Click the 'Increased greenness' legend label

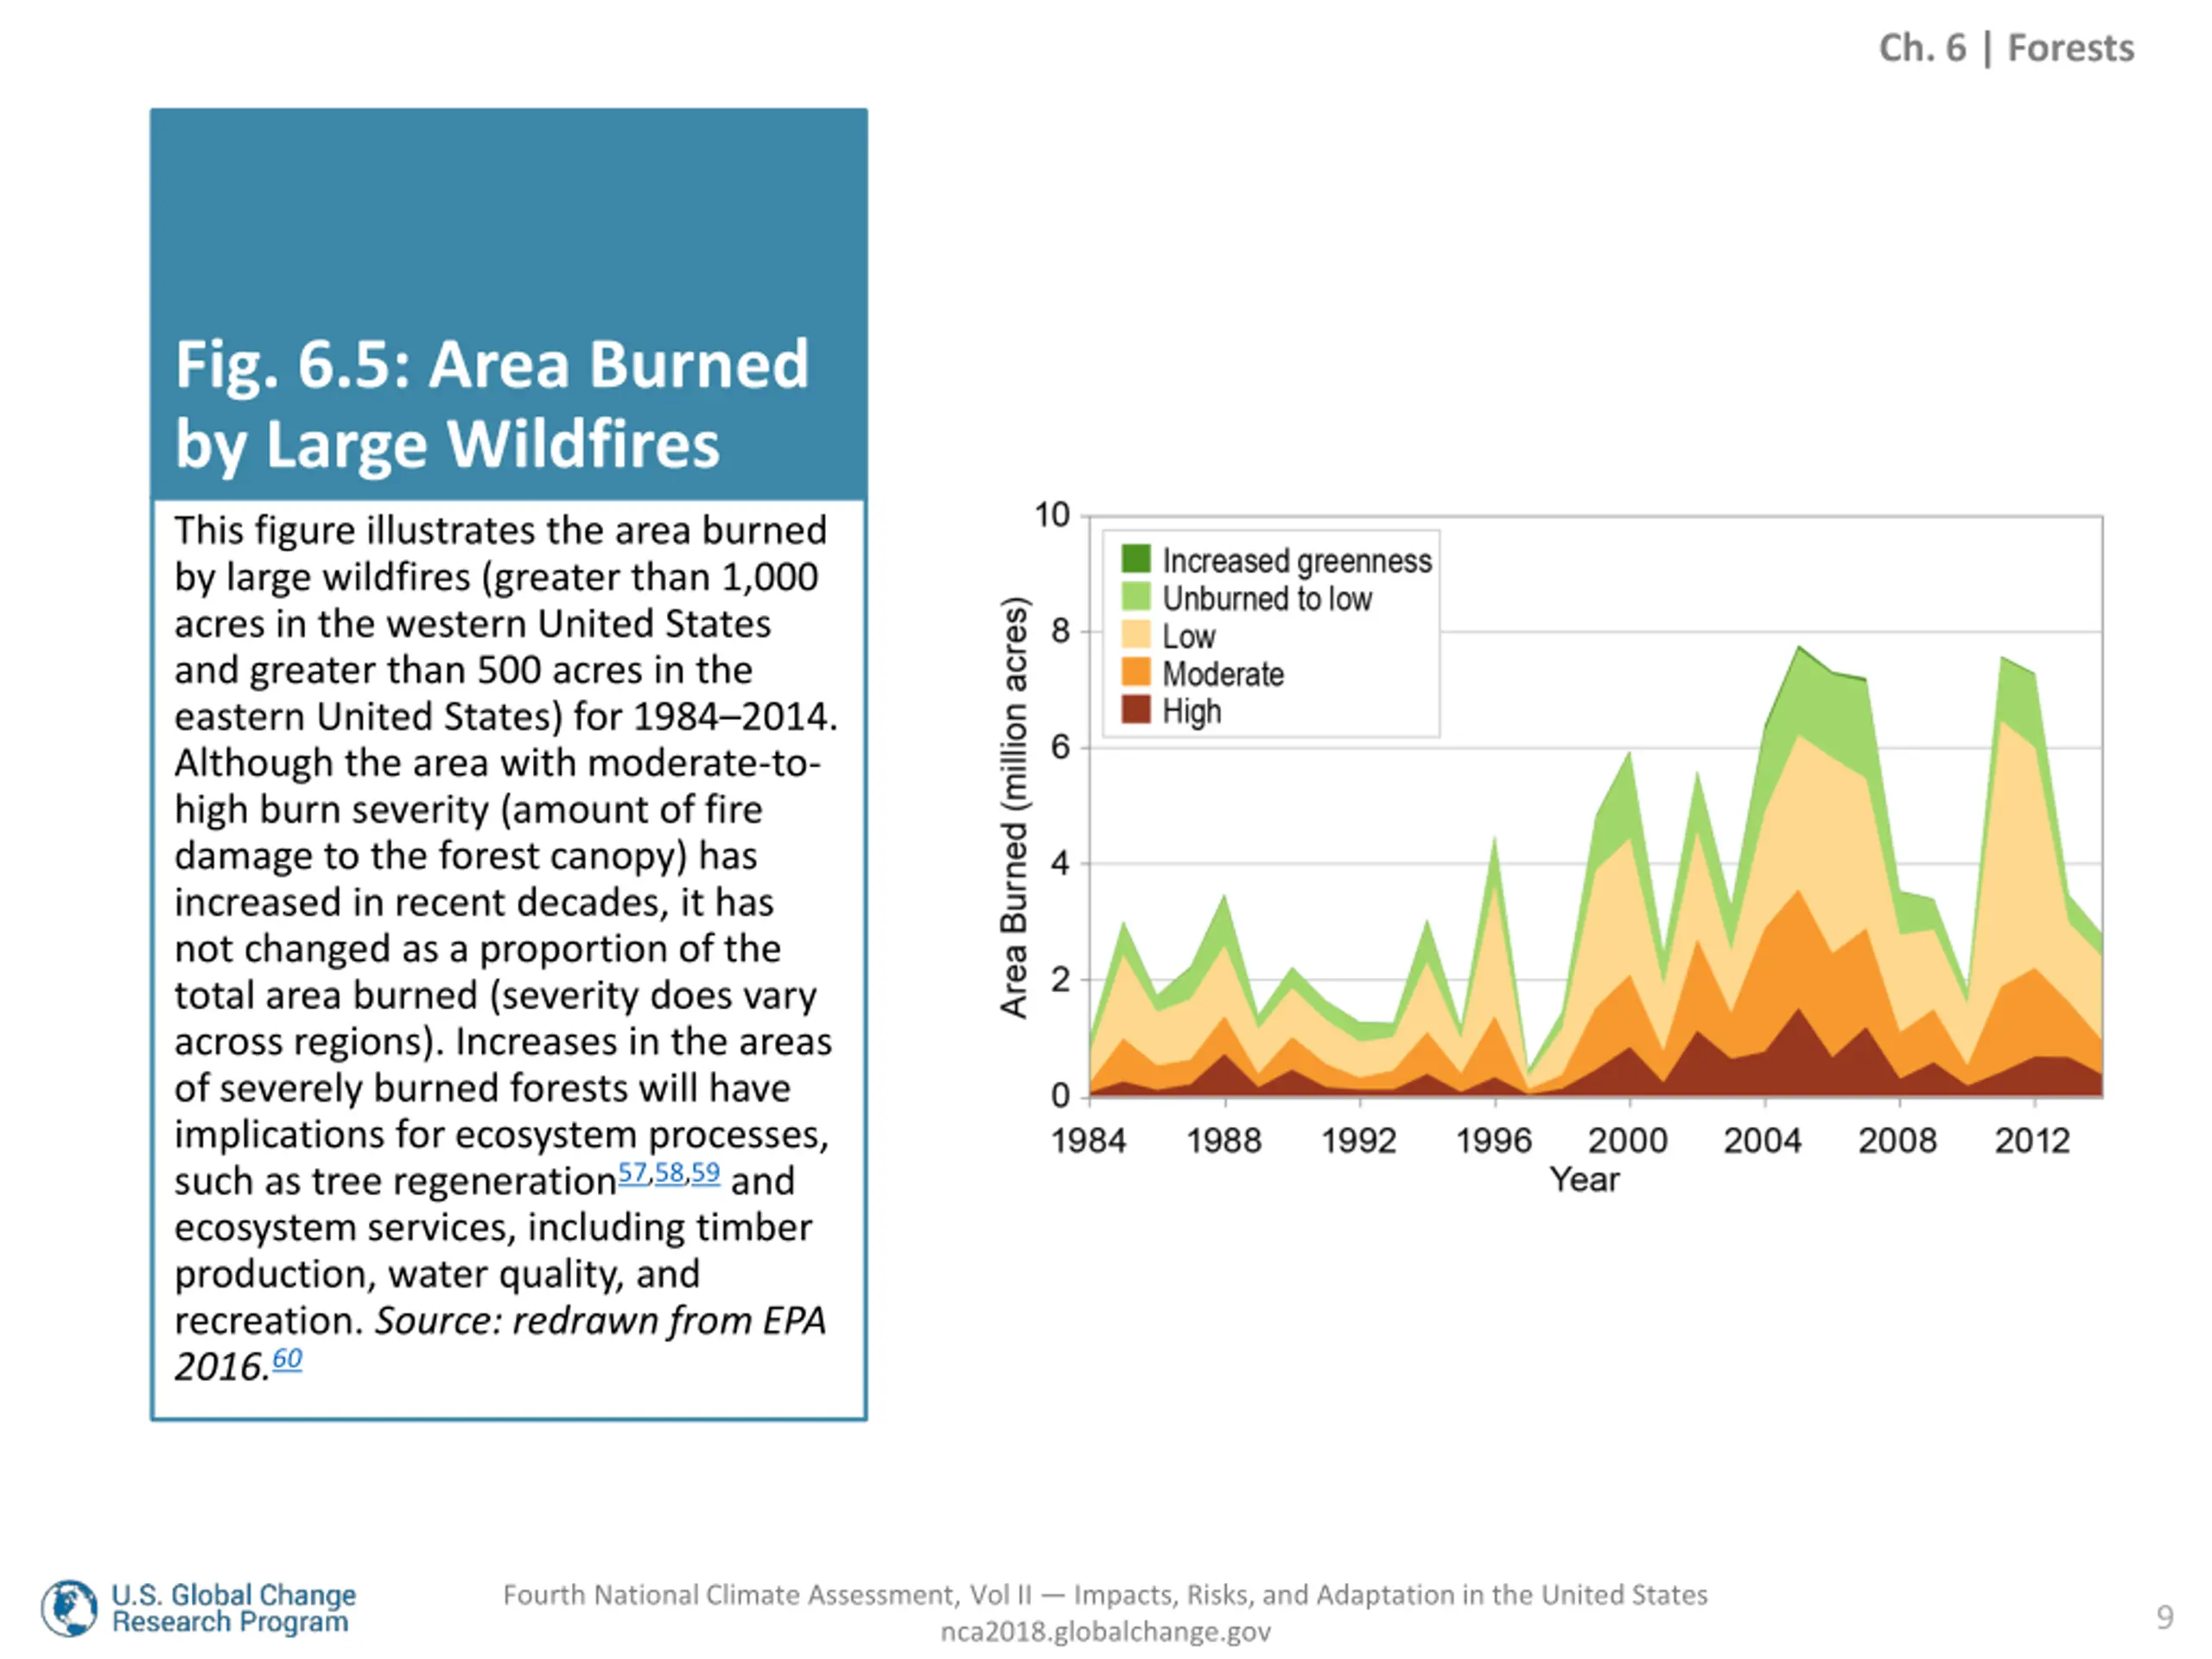[x=1297, y=561]
